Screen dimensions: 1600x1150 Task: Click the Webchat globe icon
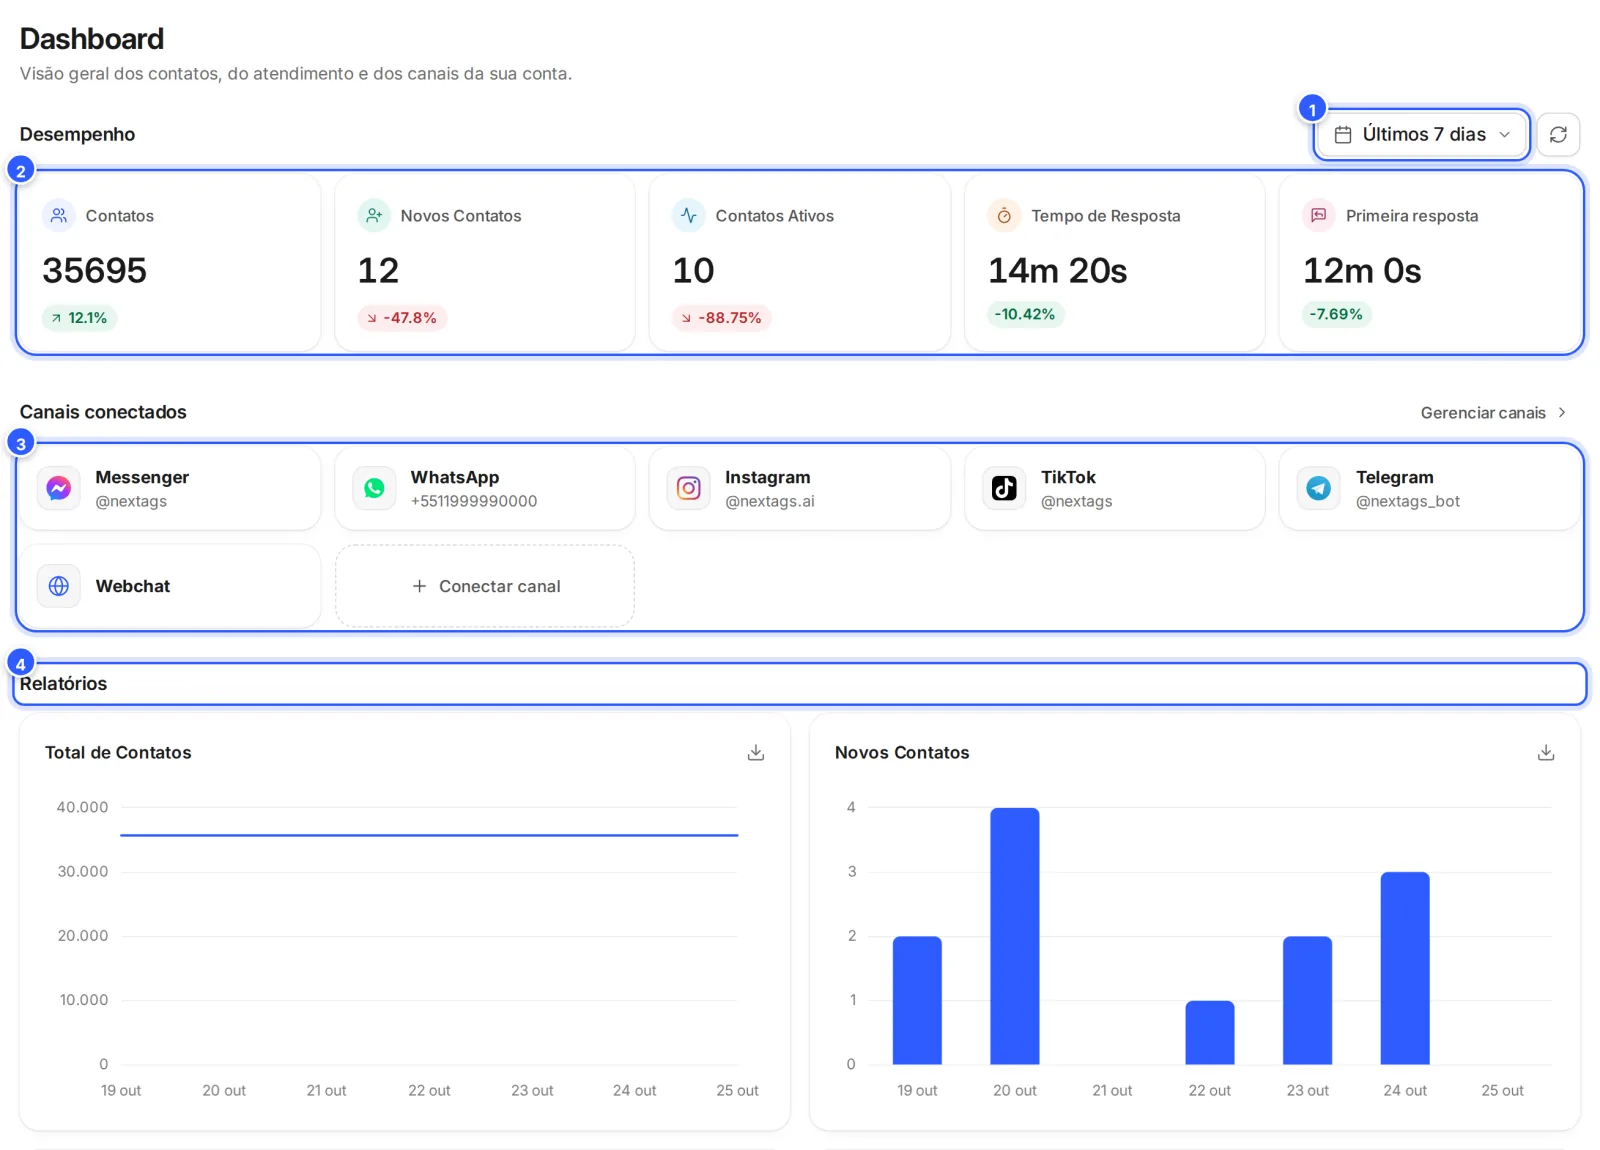click(59, 586)
